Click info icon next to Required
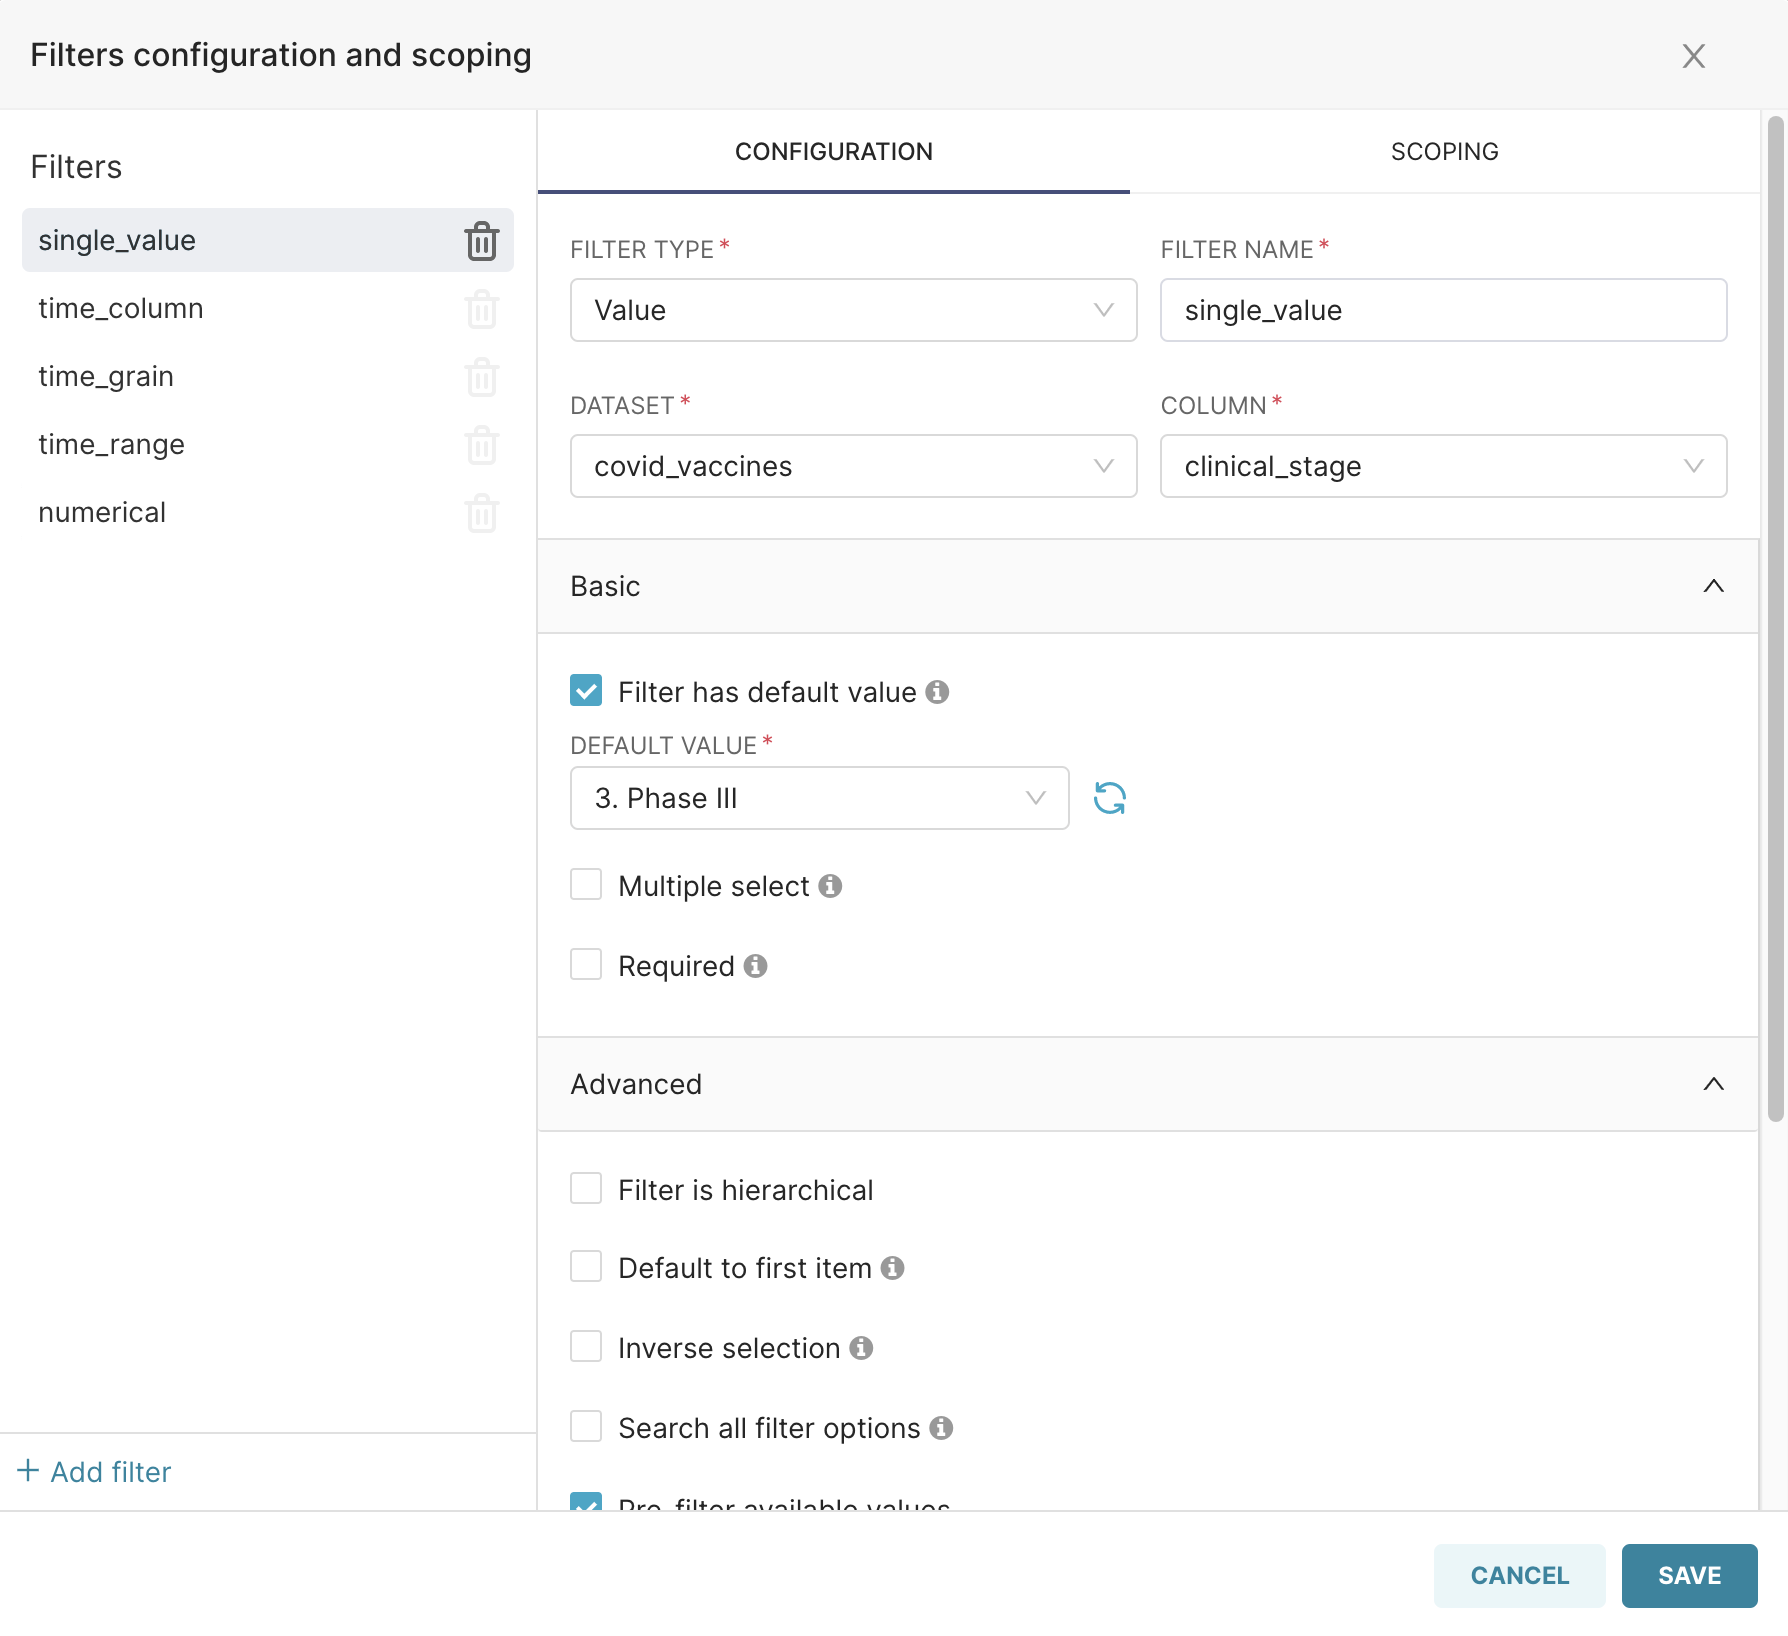The width and height of the screenshot is (1788, 1636). point(756,966)
